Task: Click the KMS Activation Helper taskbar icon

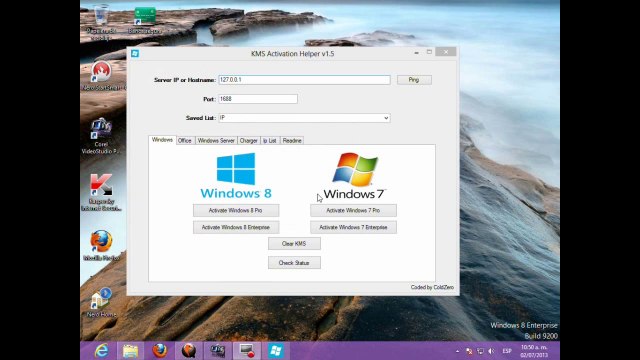Action: point(276,351)
